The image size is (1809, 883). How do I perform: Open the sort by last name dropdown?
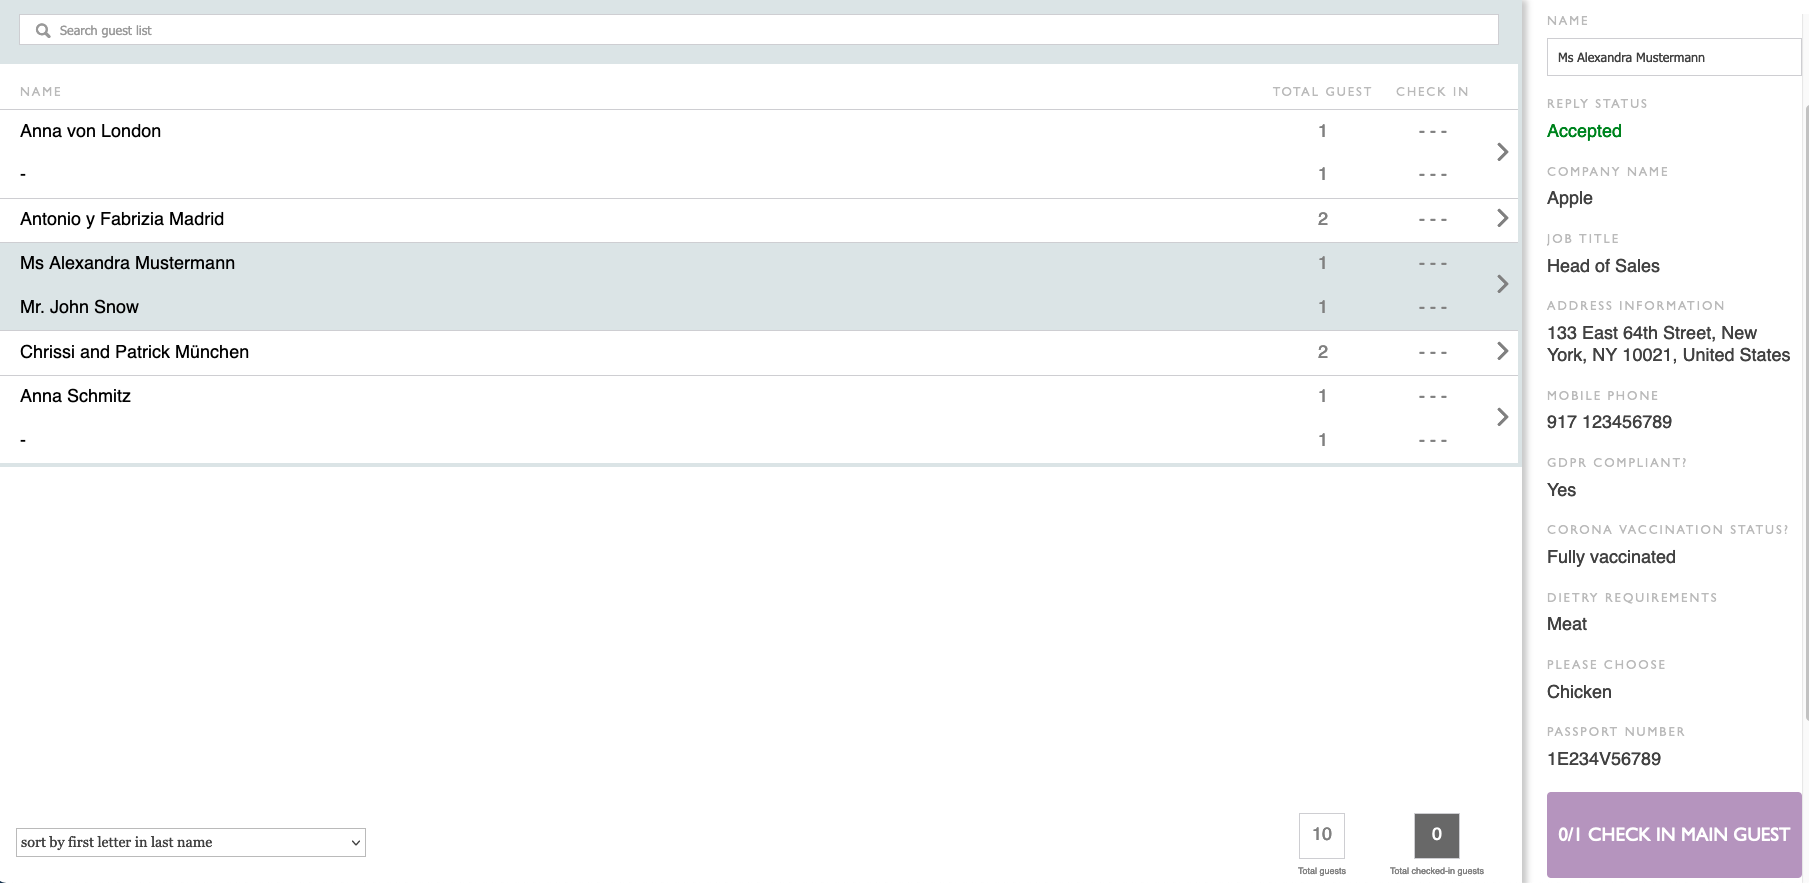190,842
